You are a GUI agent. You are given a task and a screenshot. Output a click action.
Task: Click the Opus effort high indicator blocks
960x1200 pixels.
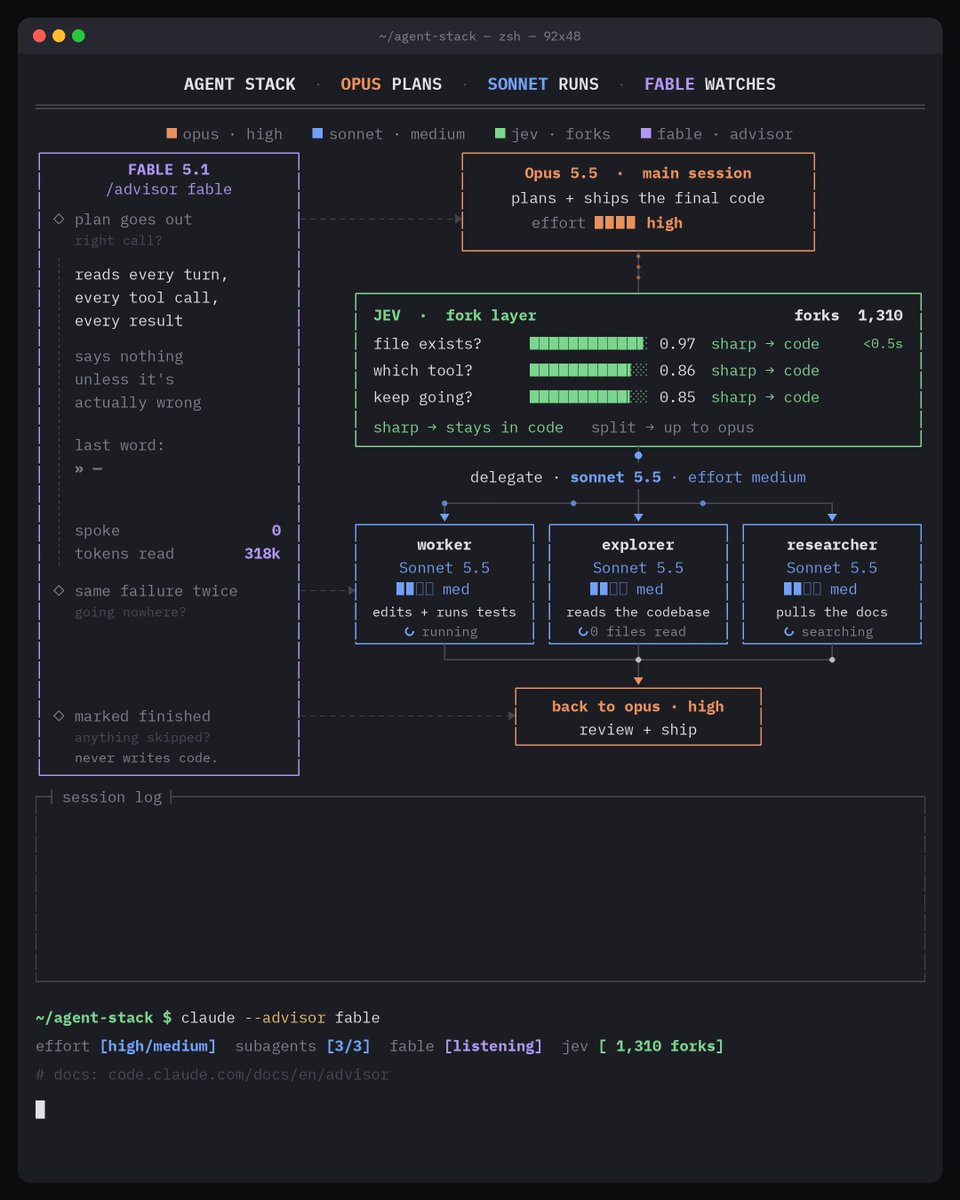coord(615,223)
